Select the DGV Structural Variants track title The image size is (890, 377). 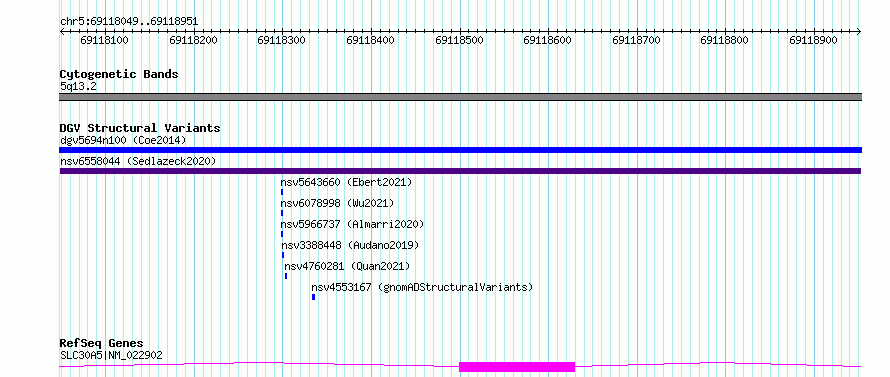(140, 128)
